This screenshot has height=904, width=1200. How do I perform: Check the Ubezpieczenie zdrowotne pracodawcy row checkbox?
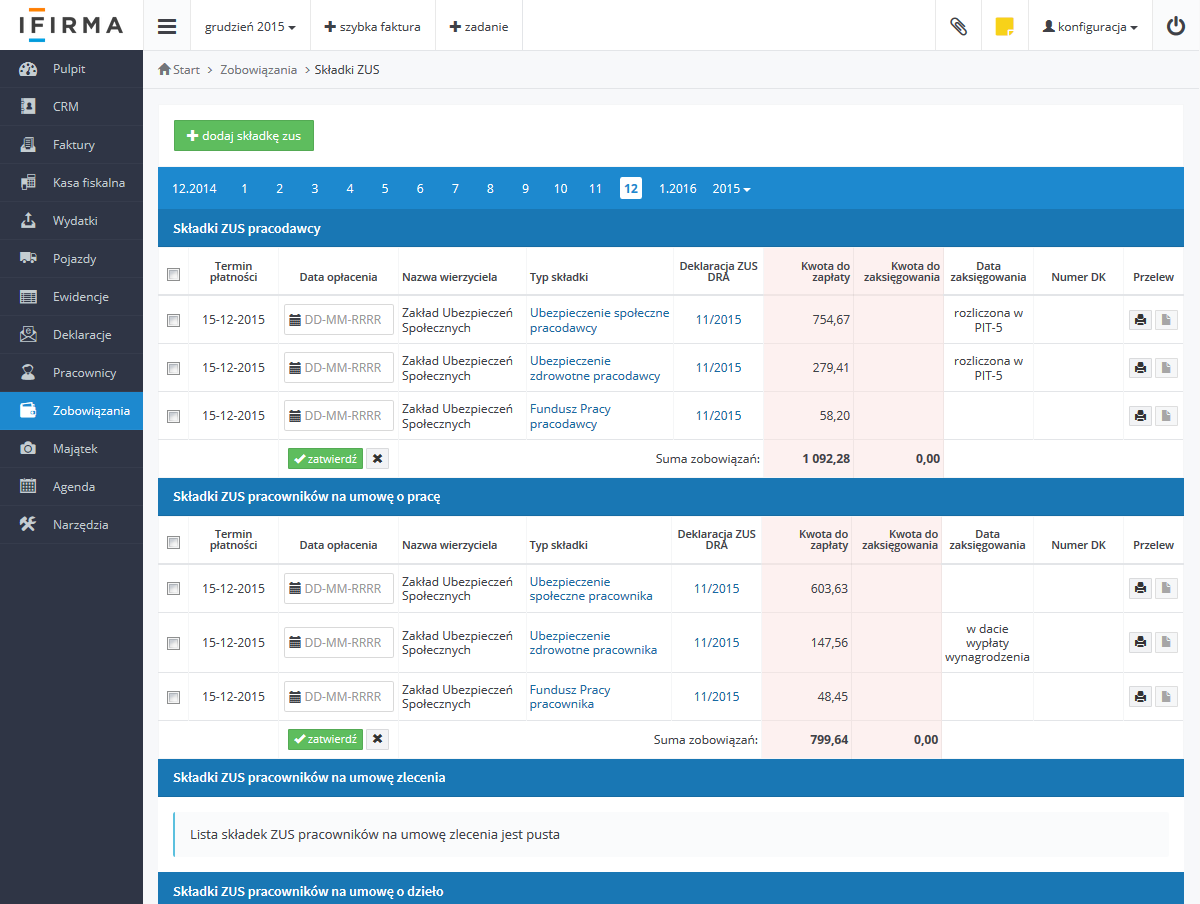tap(173, 368)
